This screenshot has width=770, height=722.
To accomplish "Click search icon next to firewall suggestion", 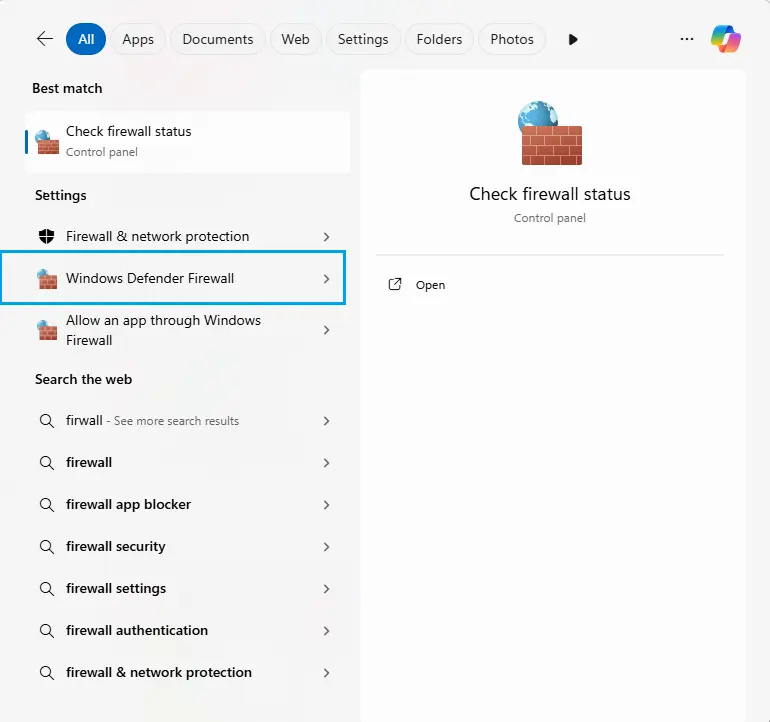I will [x=47, y=463].
